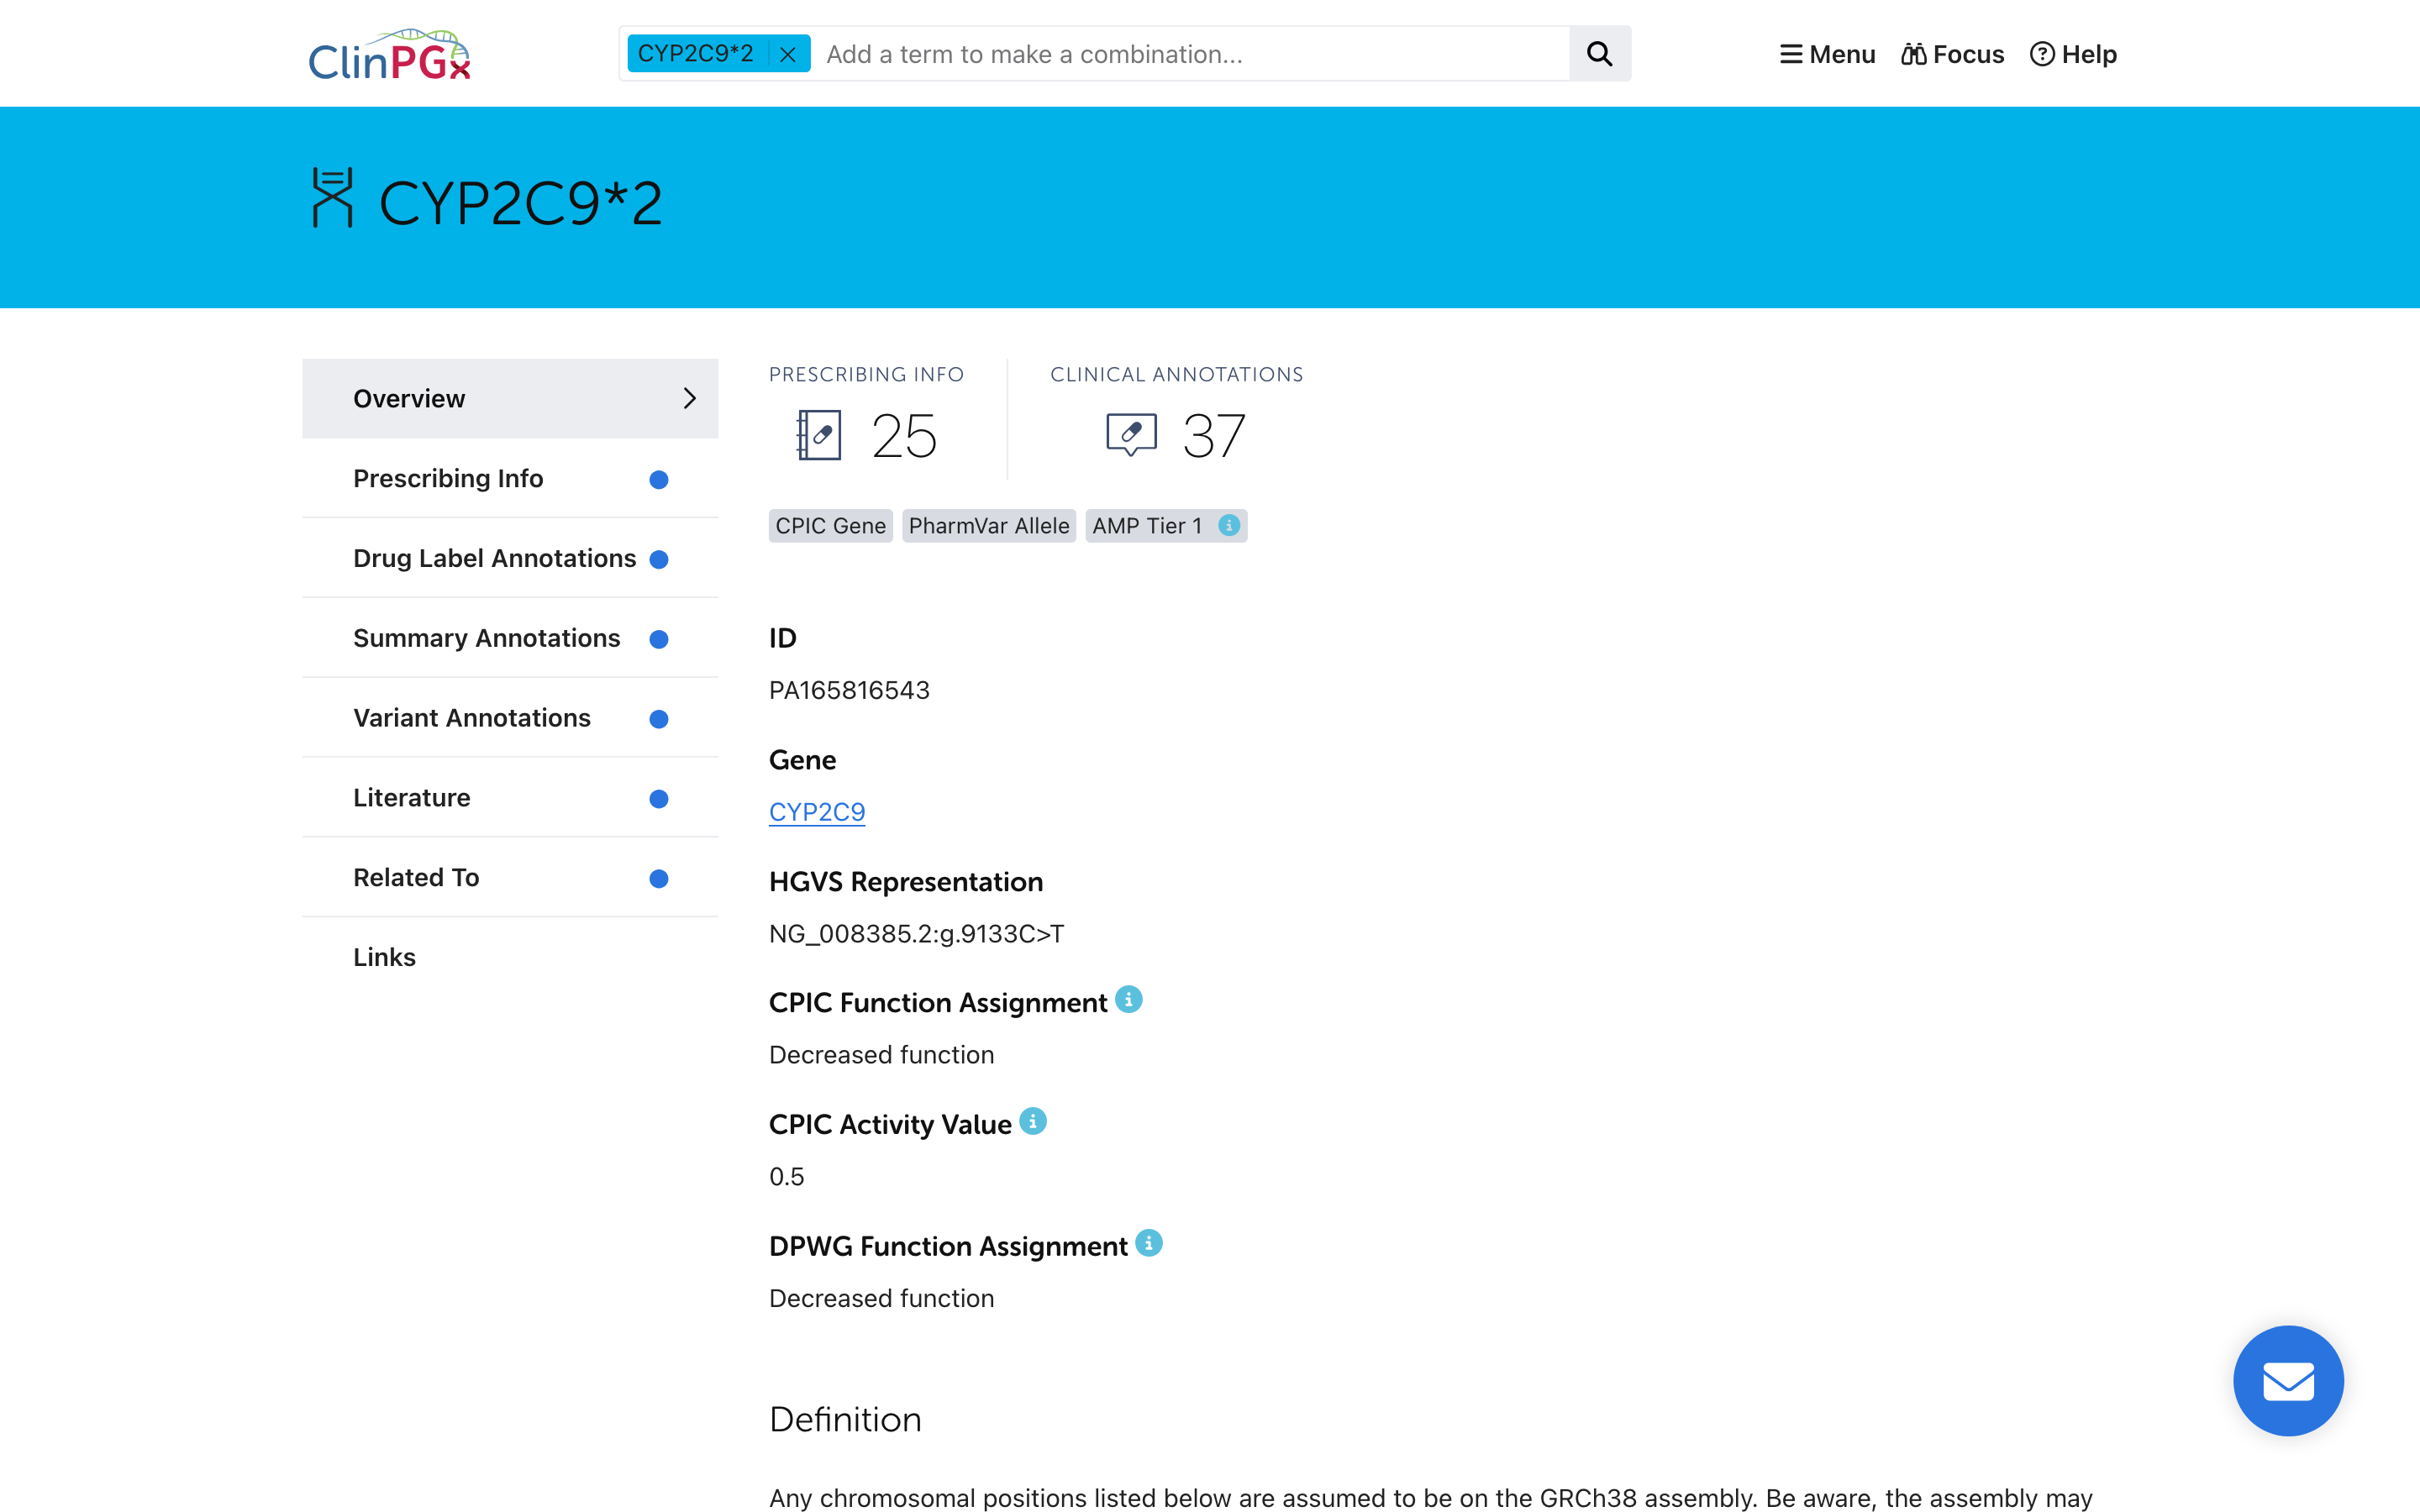This screenshot has height=1512, width=2420.
Task: Show info for CPIC Activity Value
Action: point(1033,1122)
